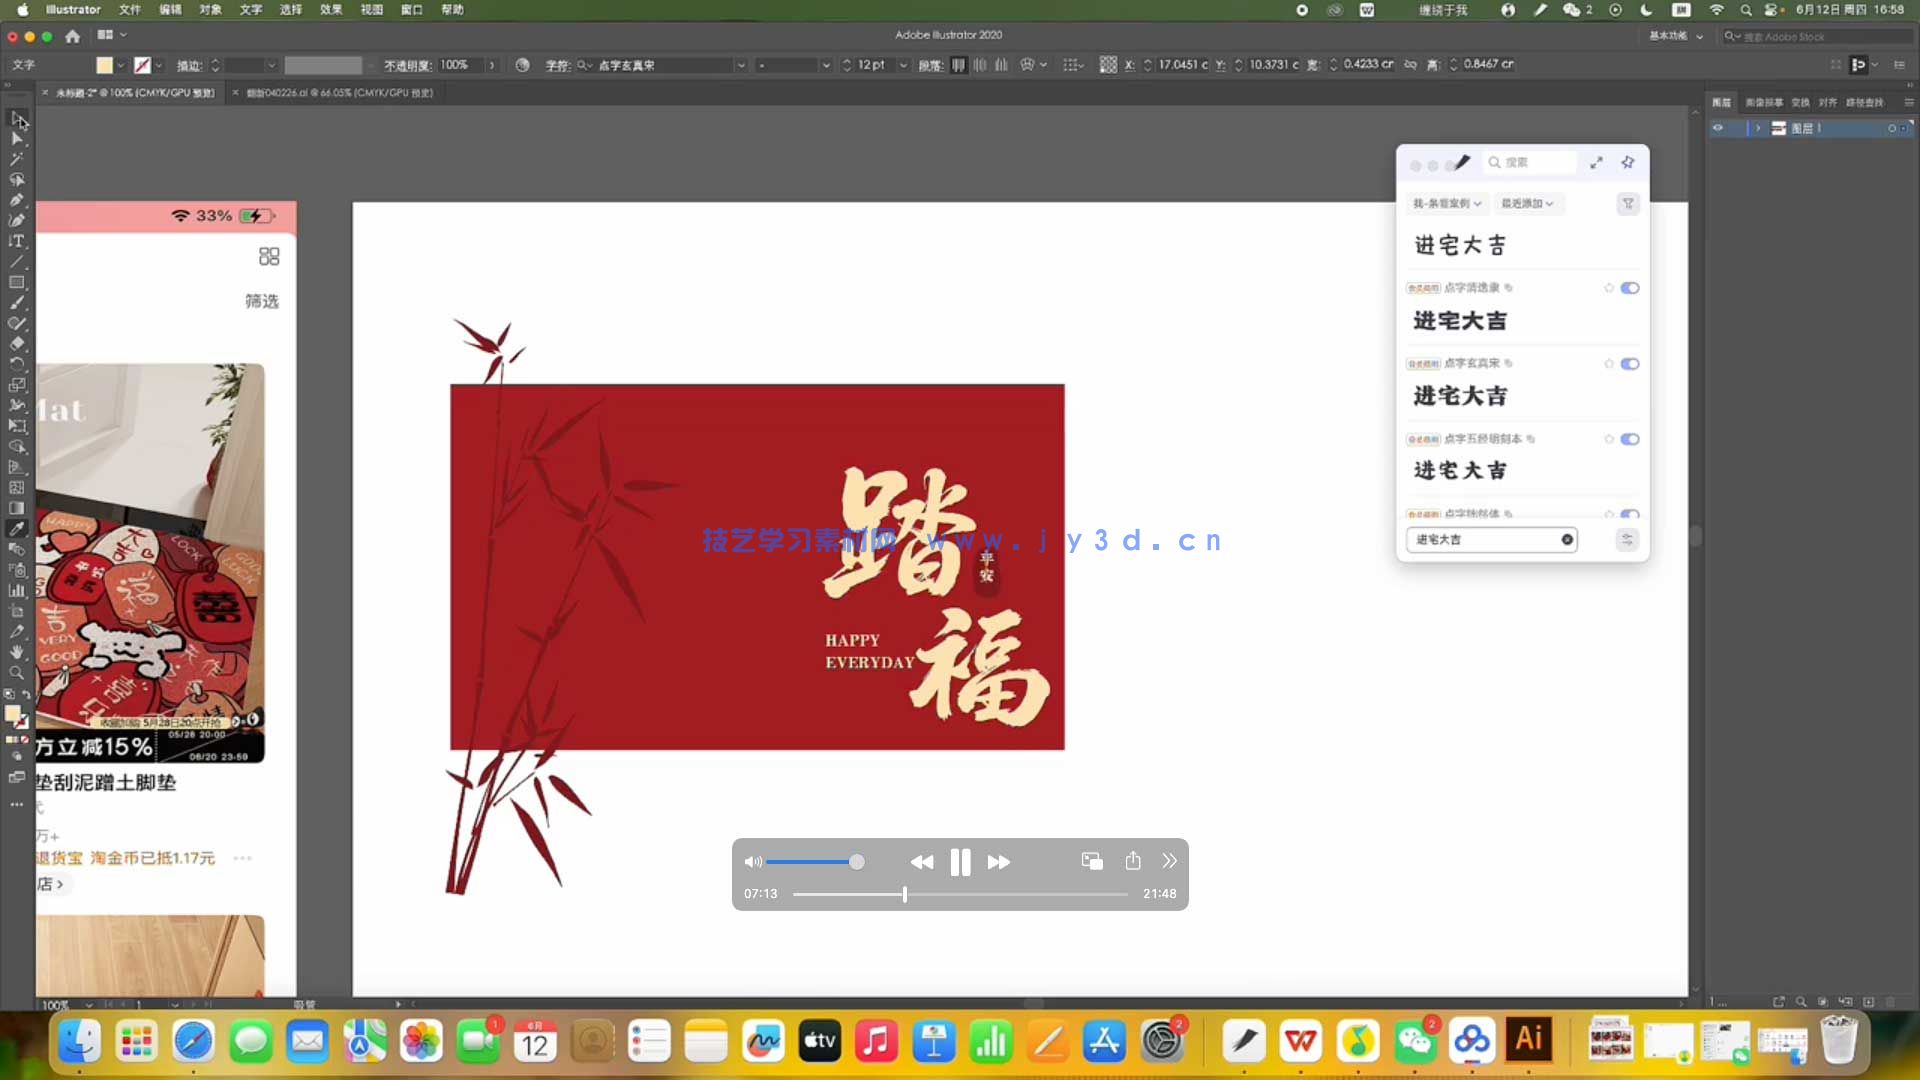Expand the 最近添加 sorting dropdown
This screenshot has height=1080, width=1920.
pyautogui.click(x=1527, y=203)
